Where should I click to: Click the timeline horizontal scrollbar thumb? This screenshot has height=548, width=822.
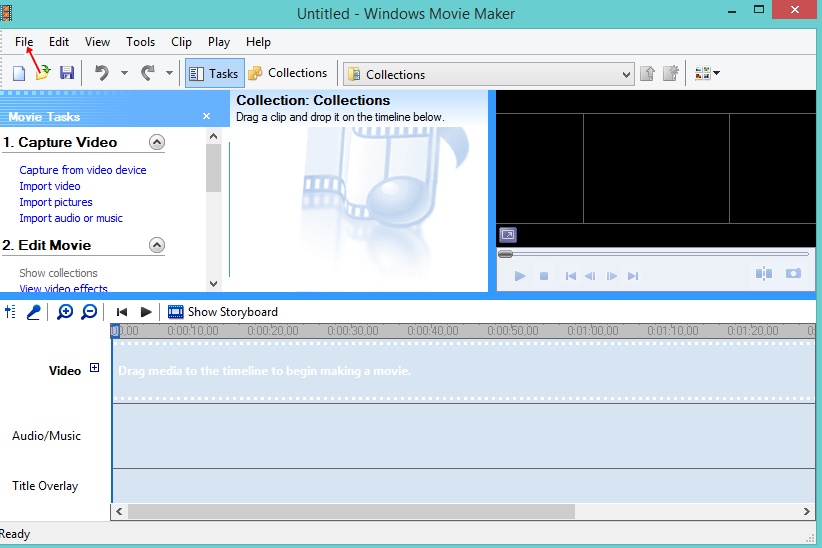pyautogui.click(x=351, y=512)
